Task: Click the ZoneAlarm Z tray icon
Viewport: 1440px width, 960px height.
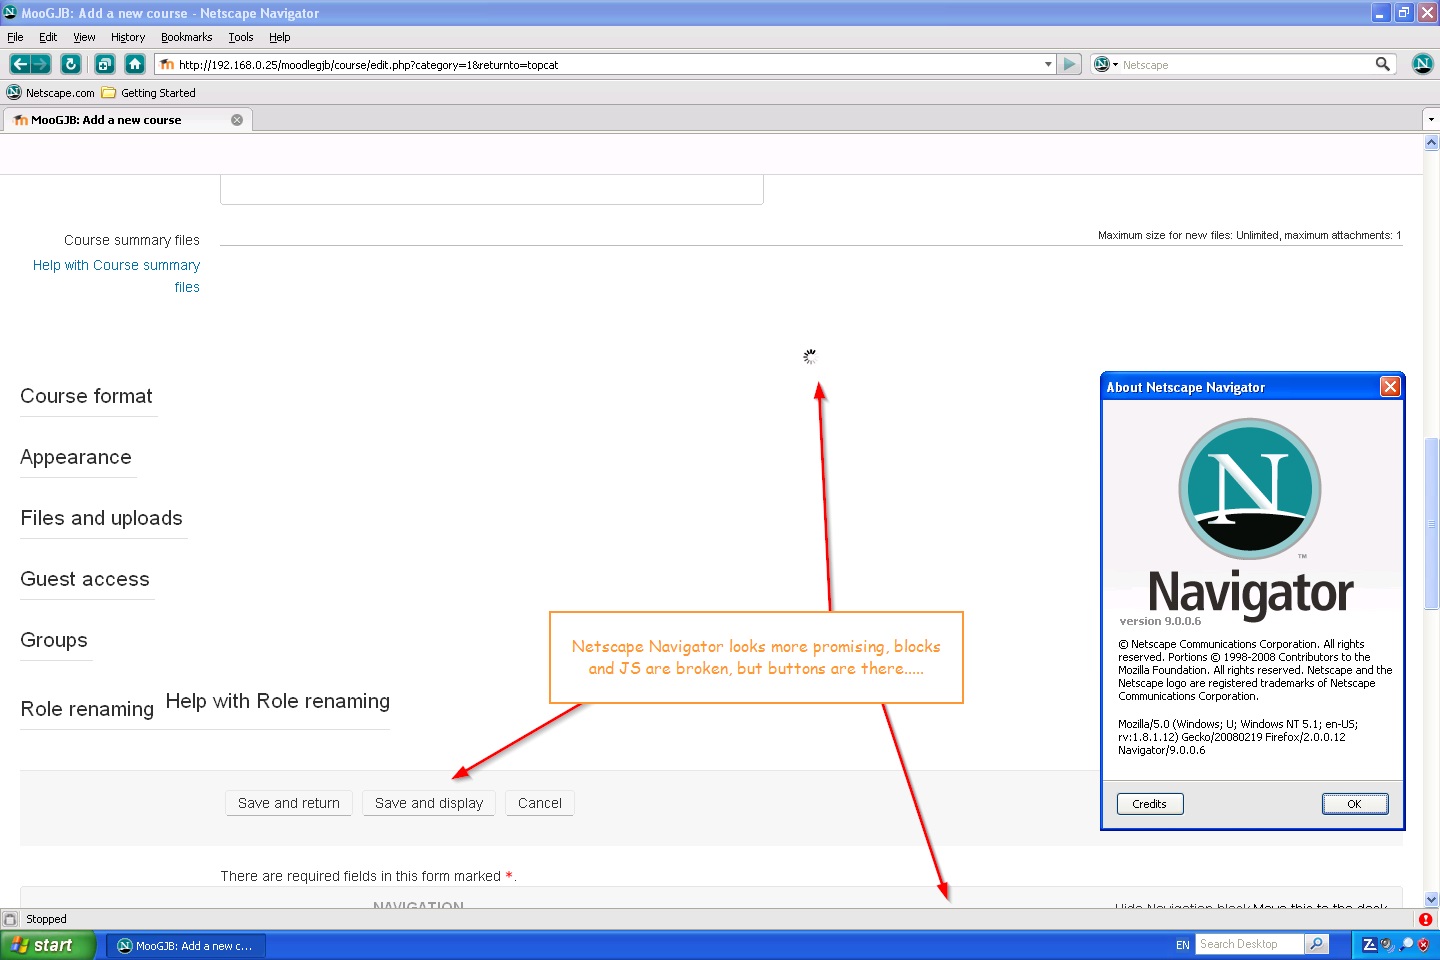Action: tap(1369, 945)
